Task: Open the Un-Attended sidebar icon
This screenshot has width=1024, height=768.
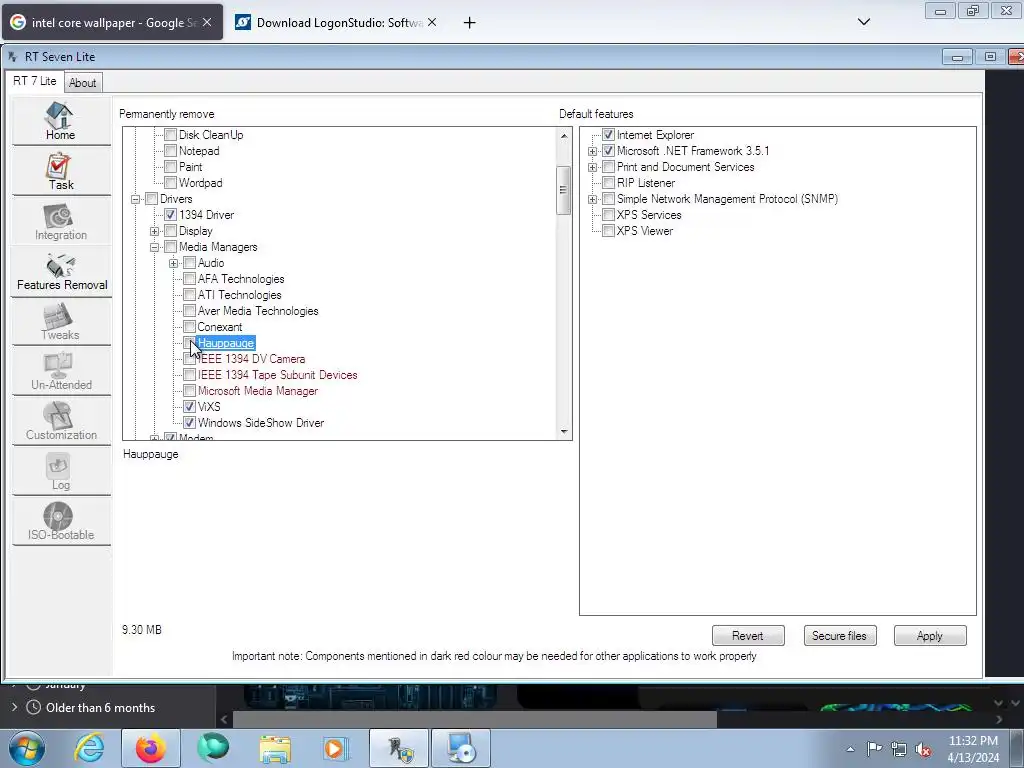Action: (x=60, y=371)
